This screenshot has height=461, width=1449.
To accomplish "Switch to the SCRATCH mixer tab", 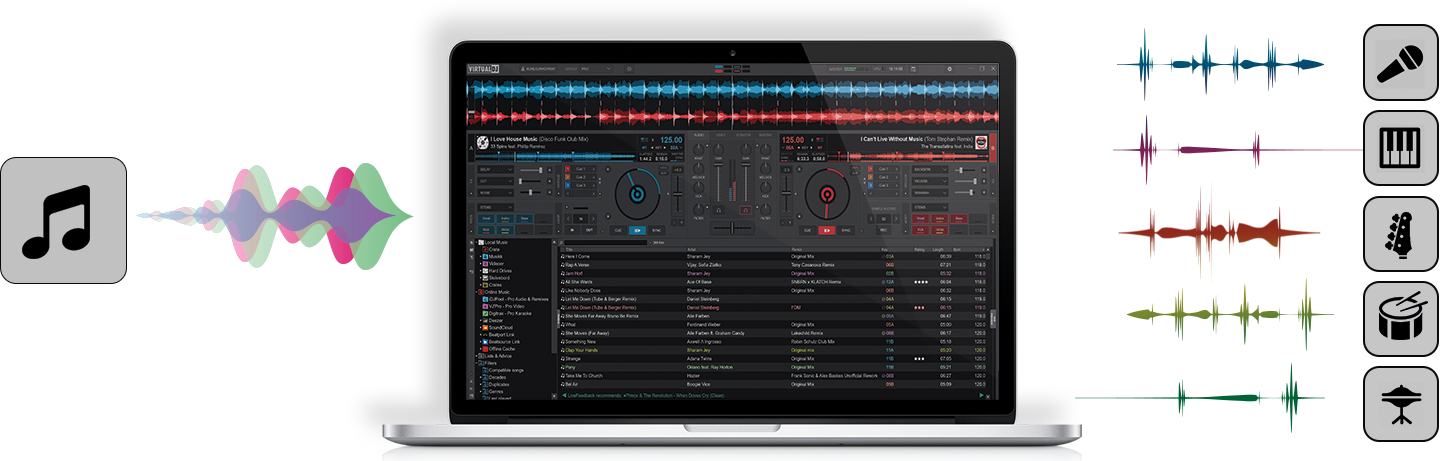I will pyautogui.click(x=743, y=134).
